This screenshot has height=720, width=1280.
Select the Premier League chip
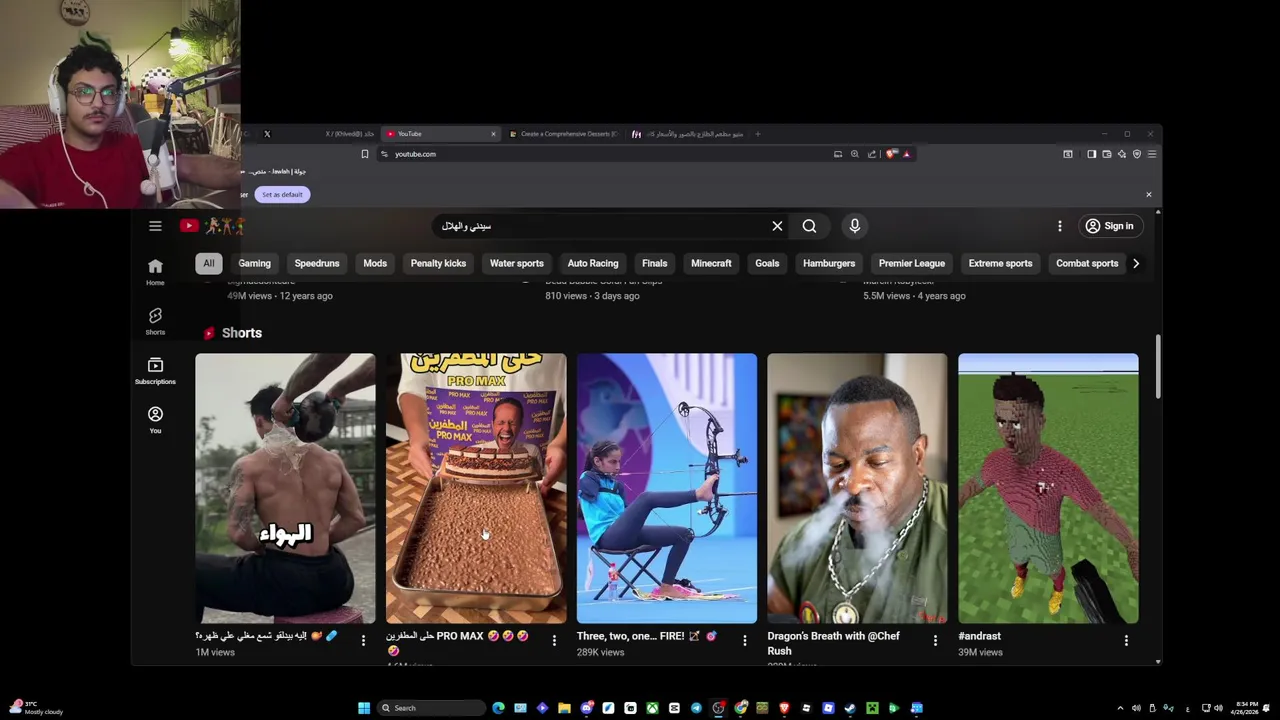(912, 263)
